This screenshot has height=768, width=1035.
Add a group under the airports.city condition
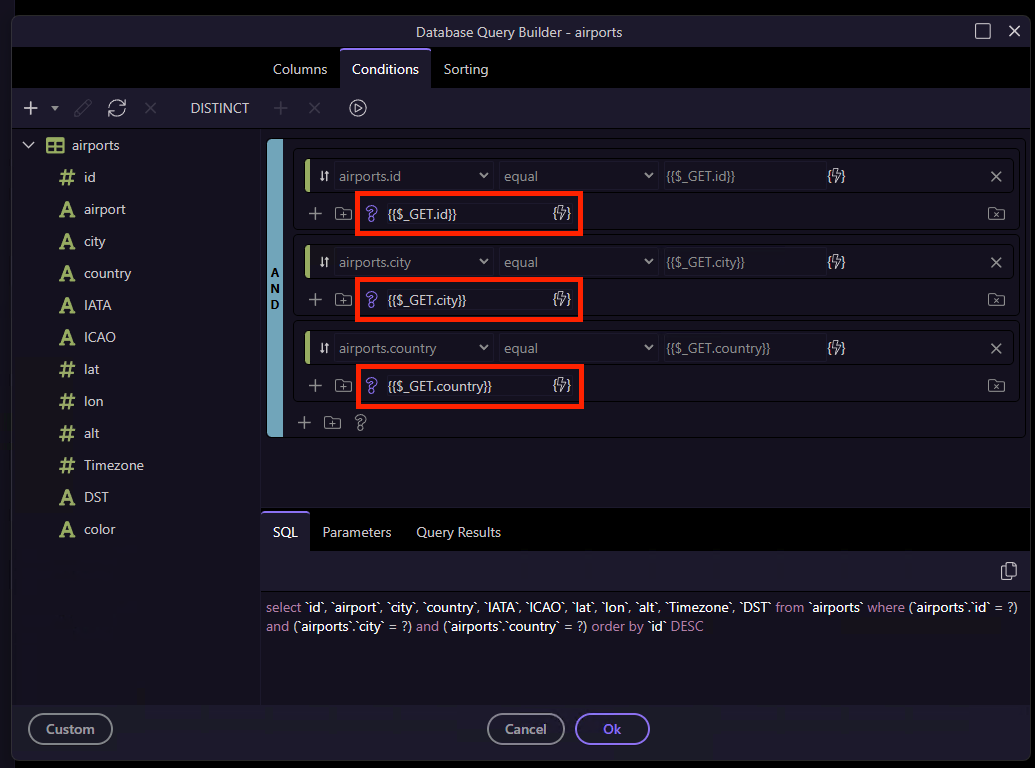click(343, 300)
